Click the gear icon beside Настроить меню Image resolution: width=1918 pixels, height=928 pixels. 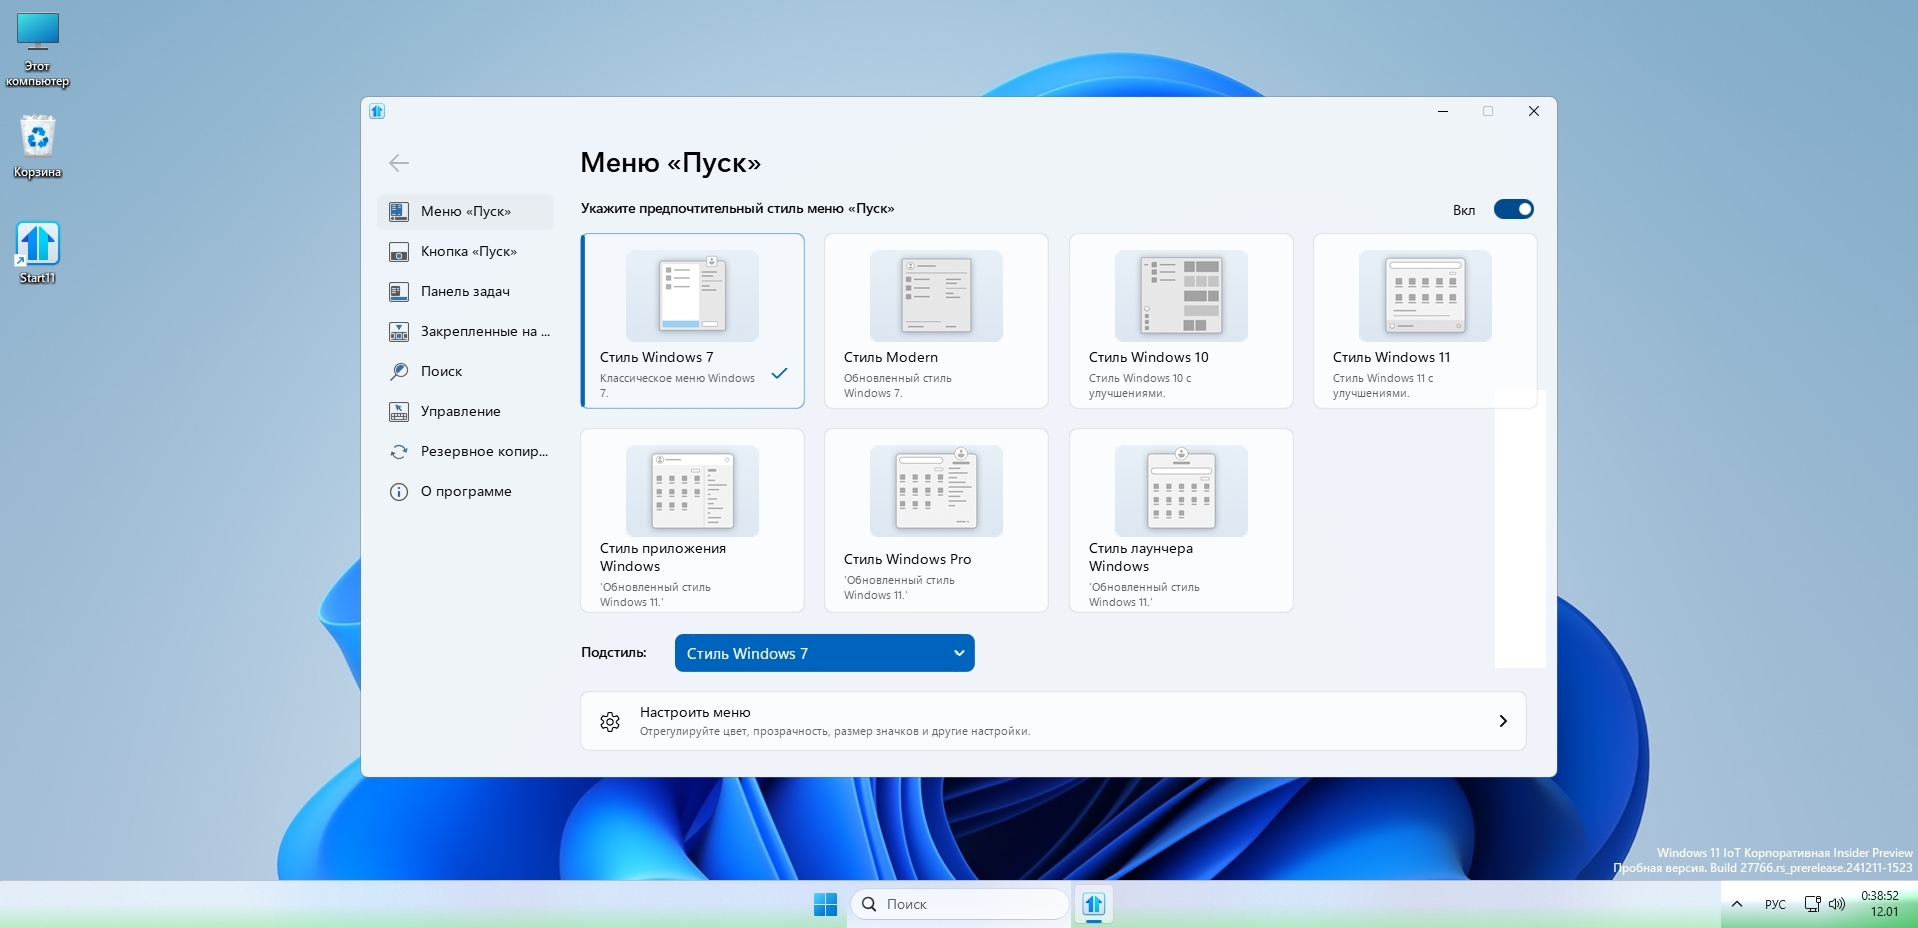click(x=610, y=721)
